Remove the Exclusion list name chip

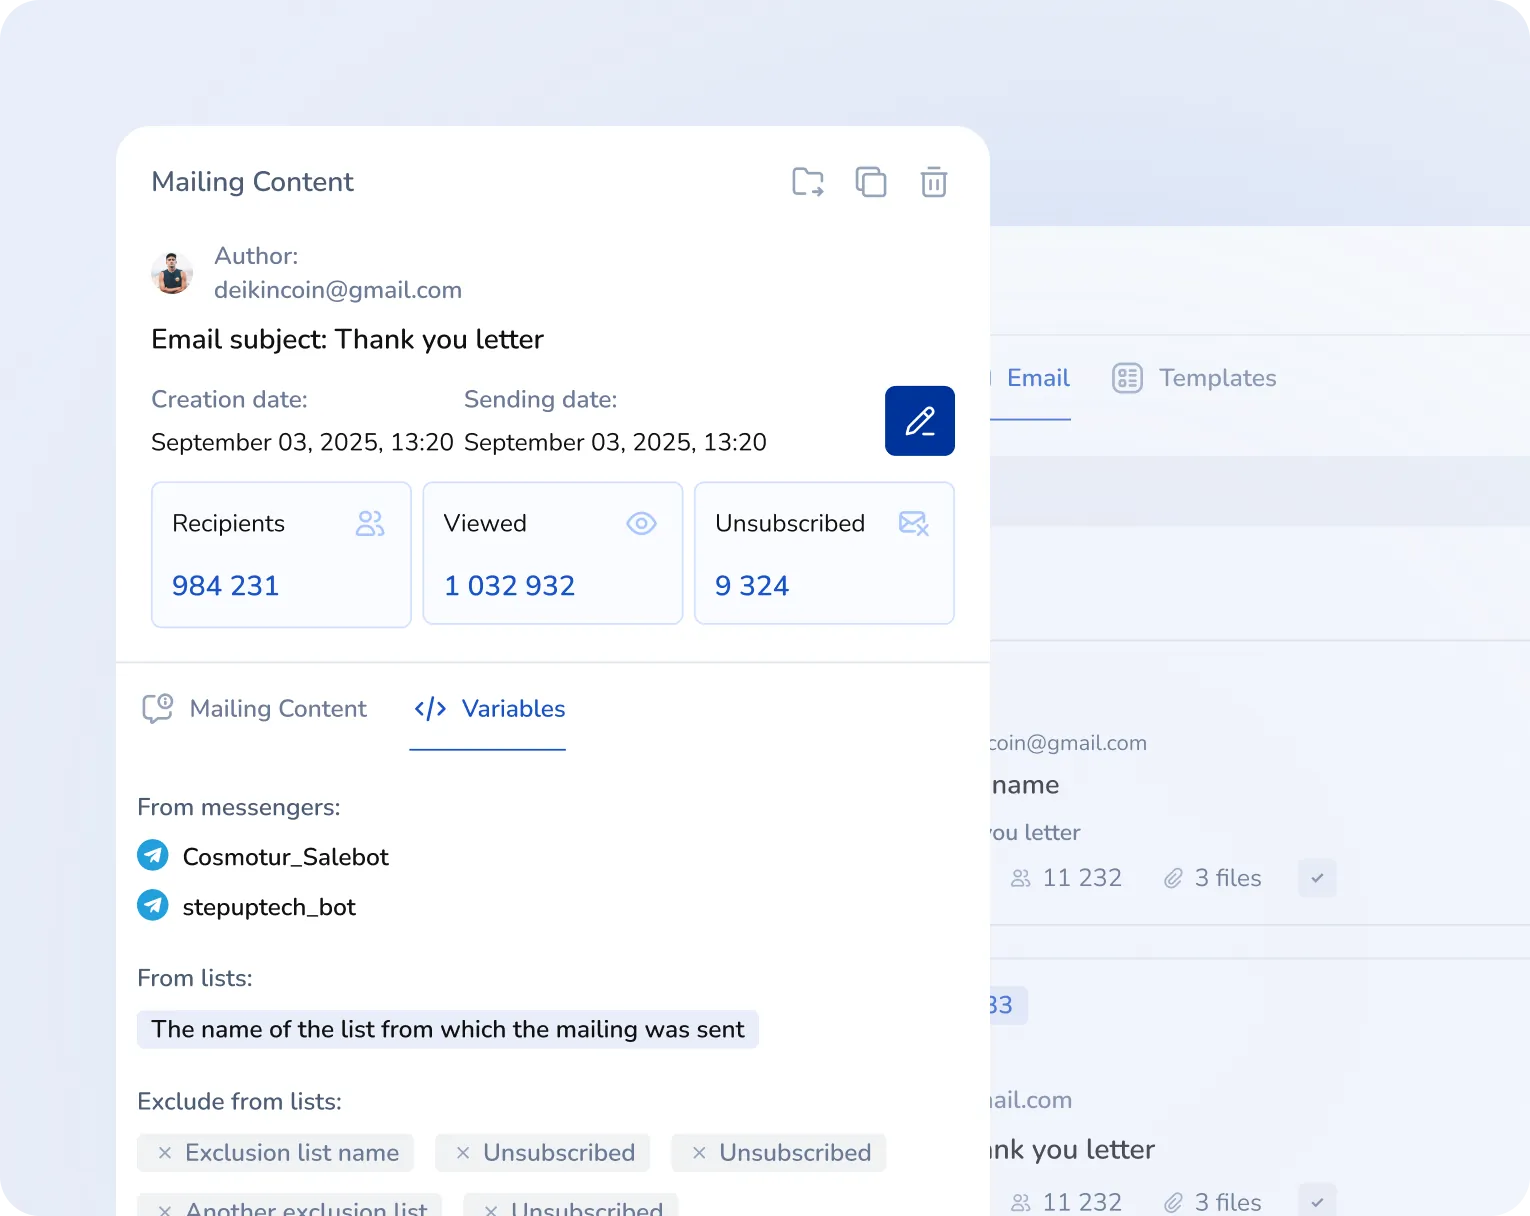coord(167,1153)
